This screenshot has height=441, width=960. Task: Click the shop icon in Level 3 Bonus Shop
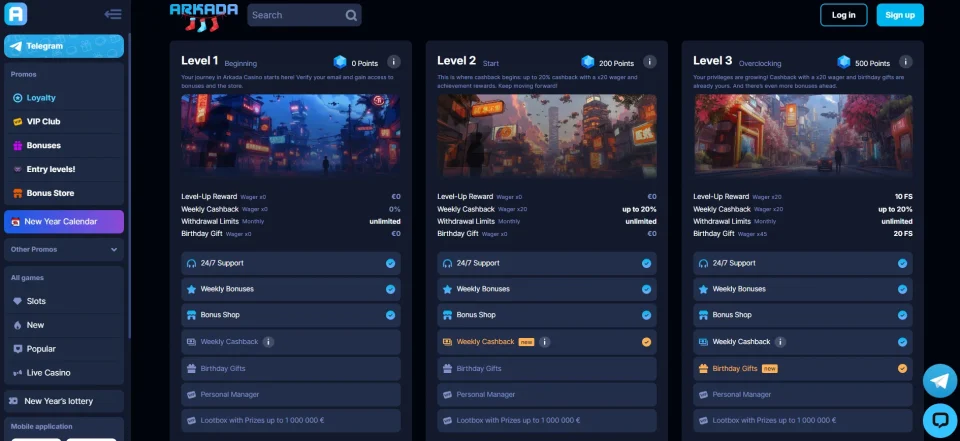point(703,315)
